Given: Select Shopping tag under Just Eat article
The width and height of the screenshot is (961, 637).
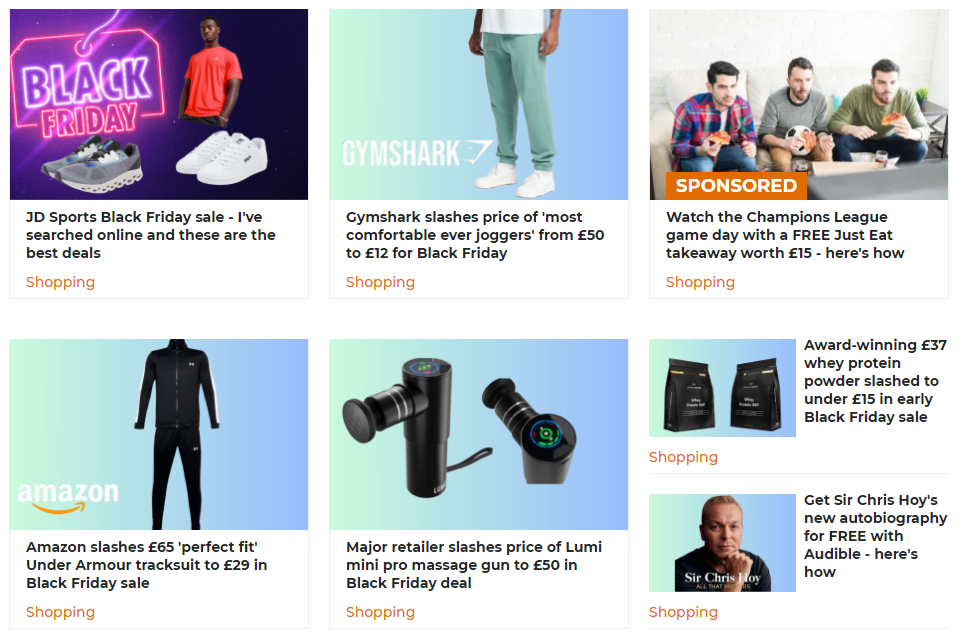Looking at the screenshot, I should pyautogui.click(x=700, y=282).
